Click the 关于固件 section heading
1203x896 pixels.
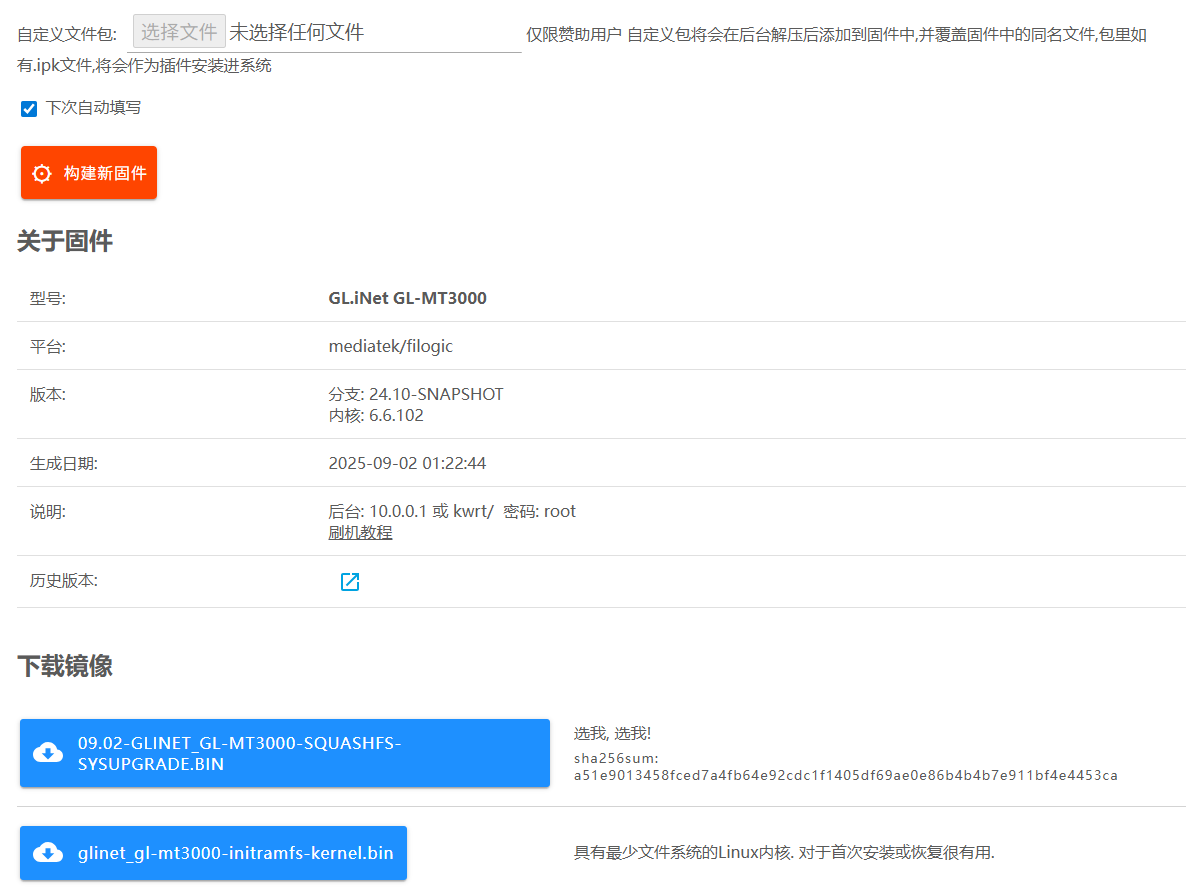click(65, 241)
